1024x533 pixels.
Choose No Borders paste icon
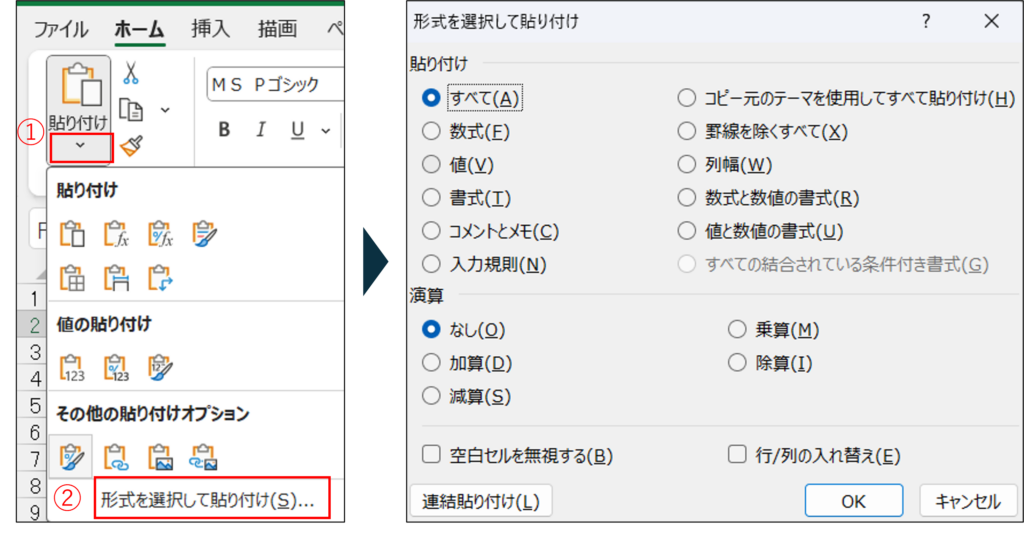72,278
